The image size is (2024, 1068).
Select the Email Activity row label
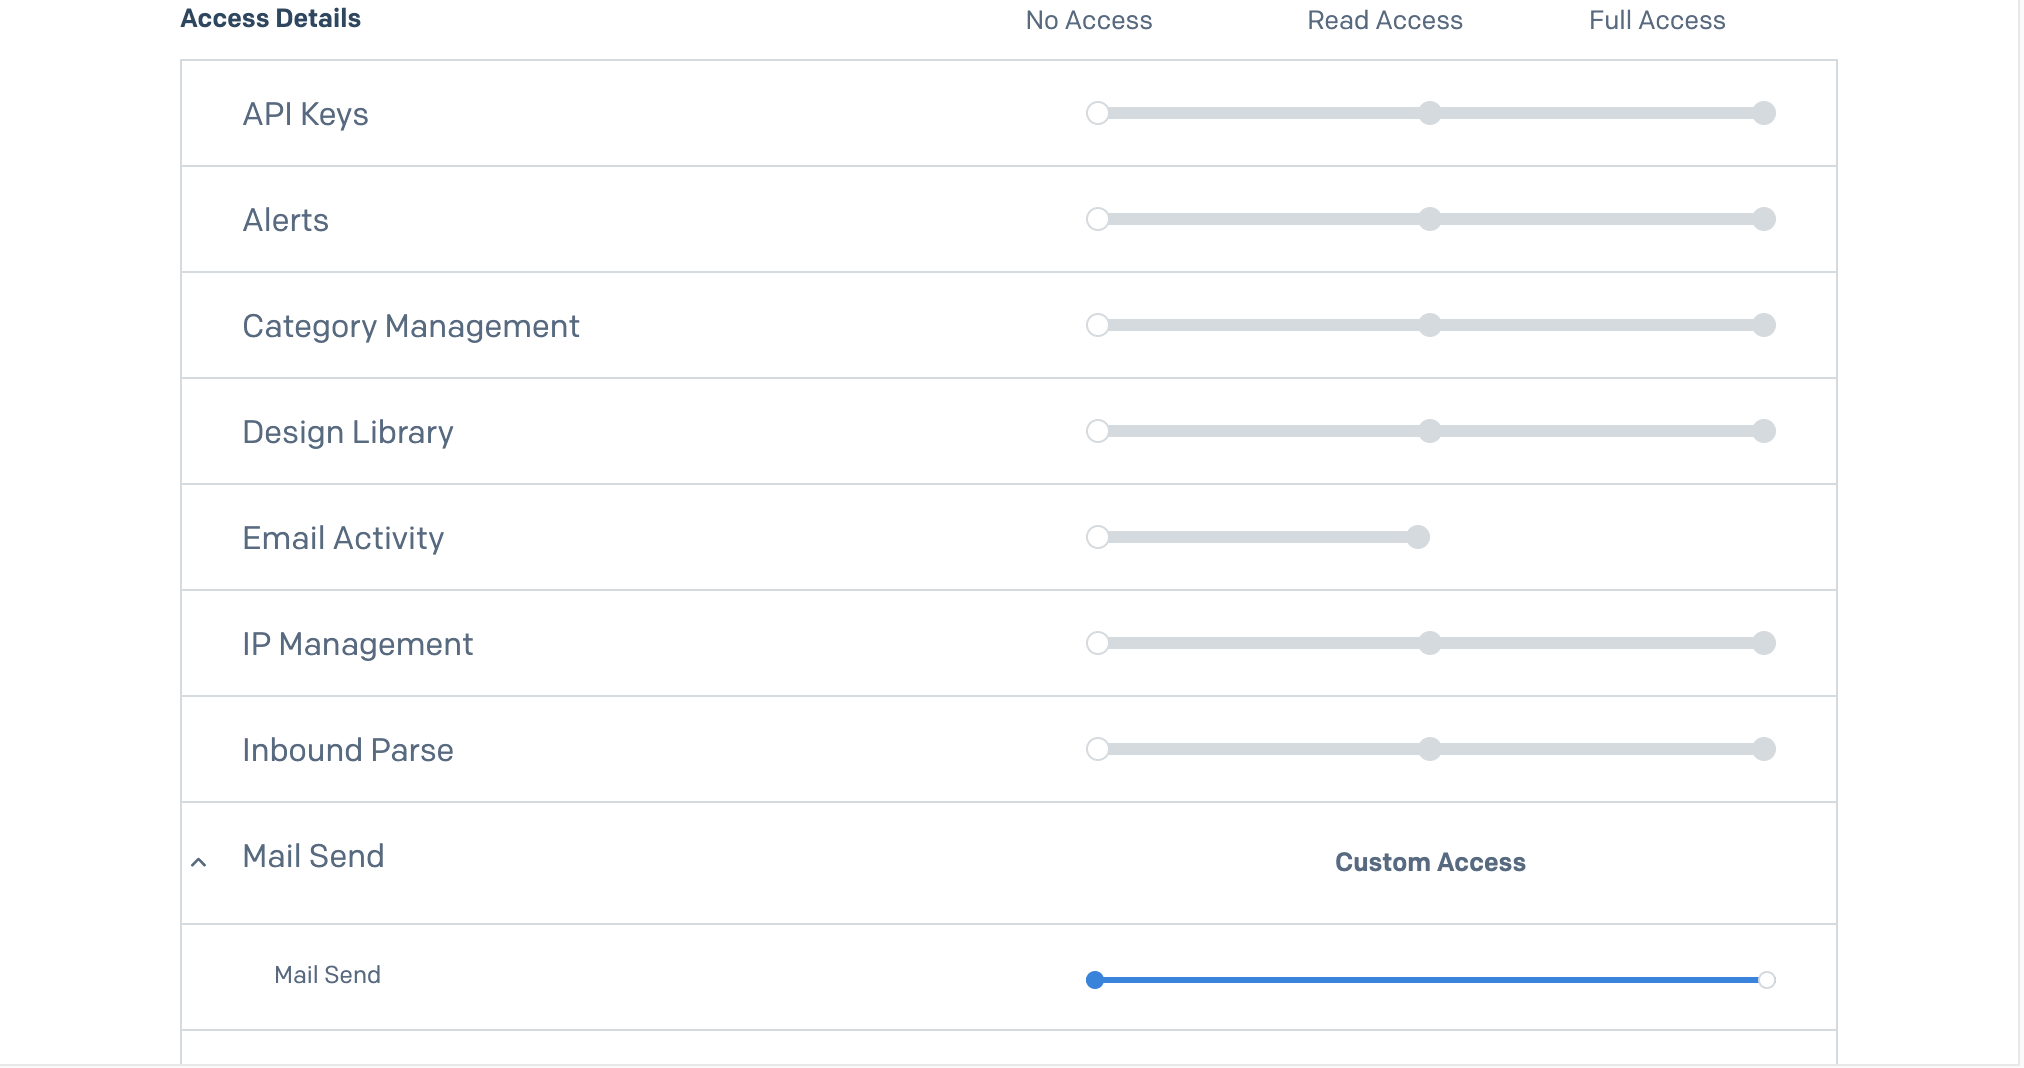[343, 537]
